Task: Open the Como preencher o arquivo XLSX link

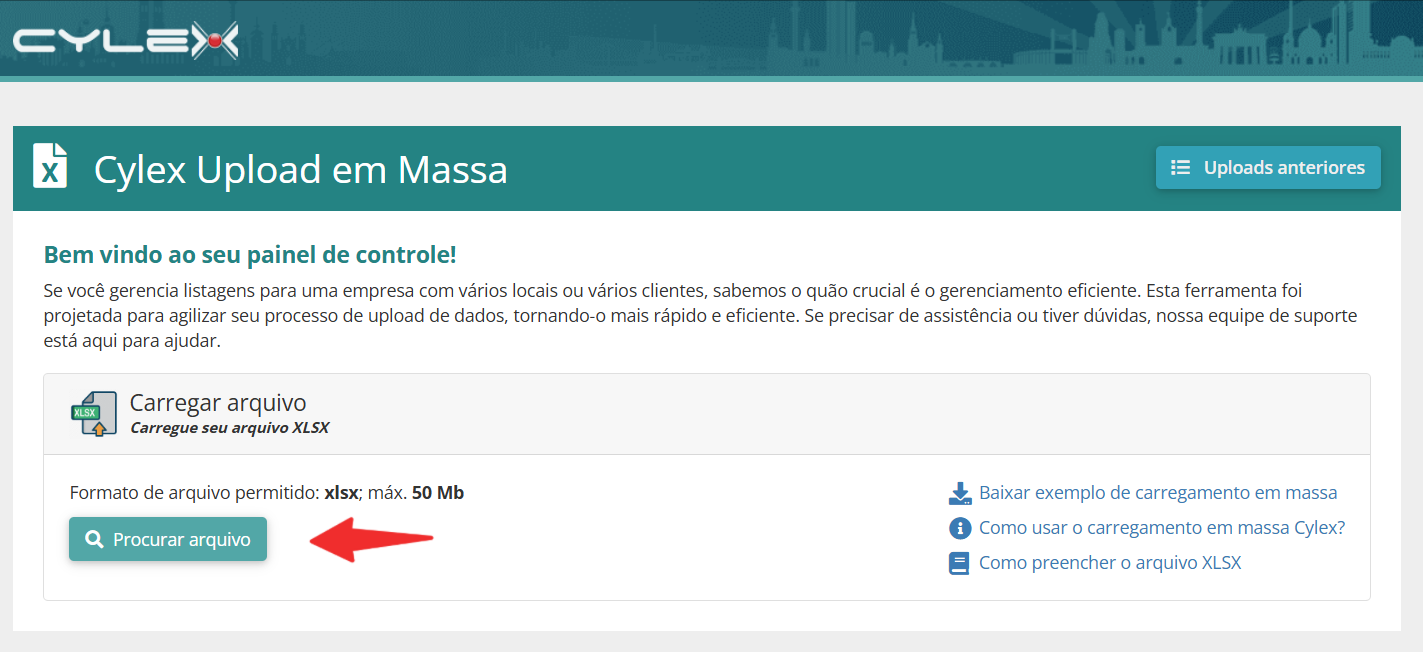Action: click(x=1110, y=563)
